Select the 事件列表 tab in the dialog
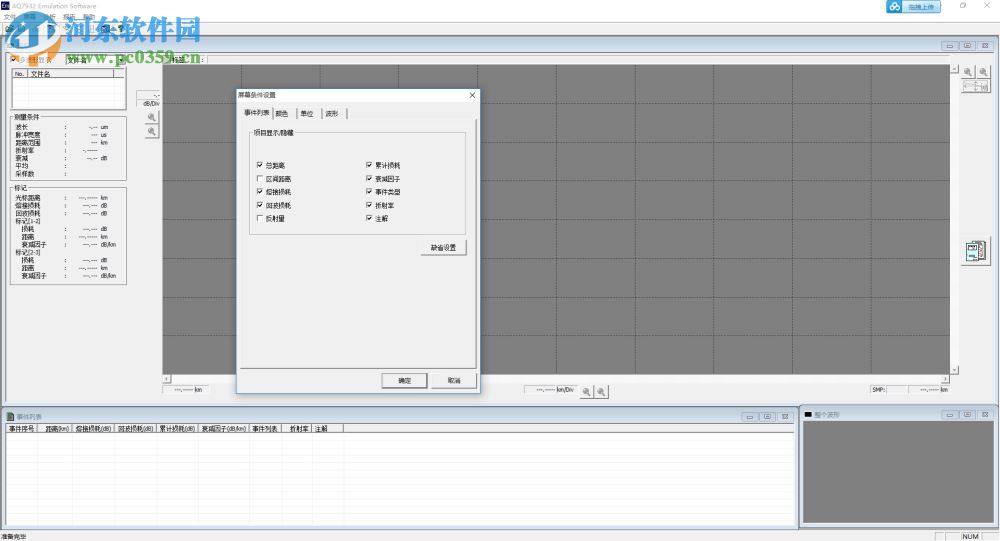1000x541 pixels. [256, 113]
